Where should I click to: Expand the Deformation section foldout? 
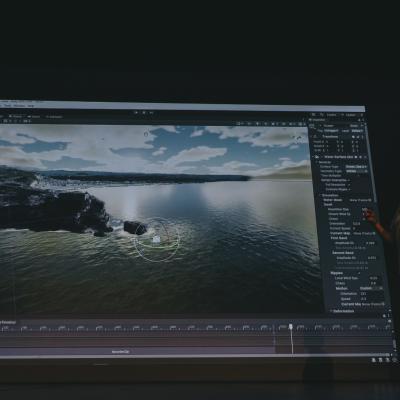click(x=331, y=311)
